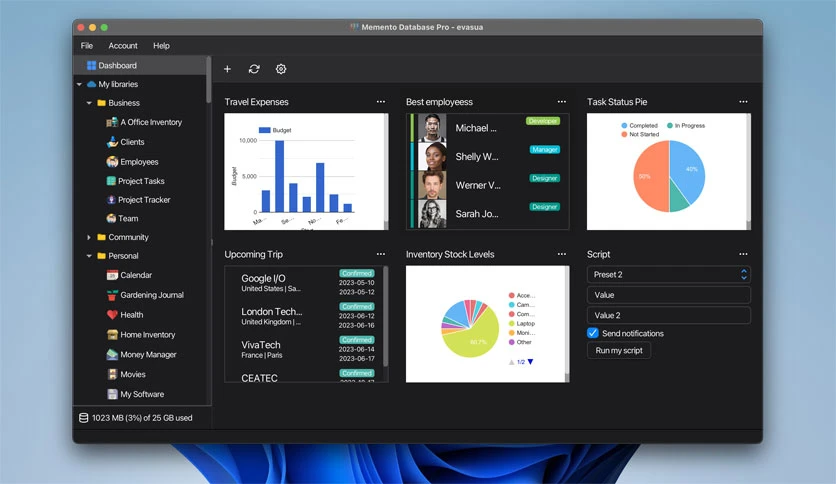The width and height of the screenshot is (836, 484).
Task: Uncheck the Send notifications checkbox
Action: [593, 333]
